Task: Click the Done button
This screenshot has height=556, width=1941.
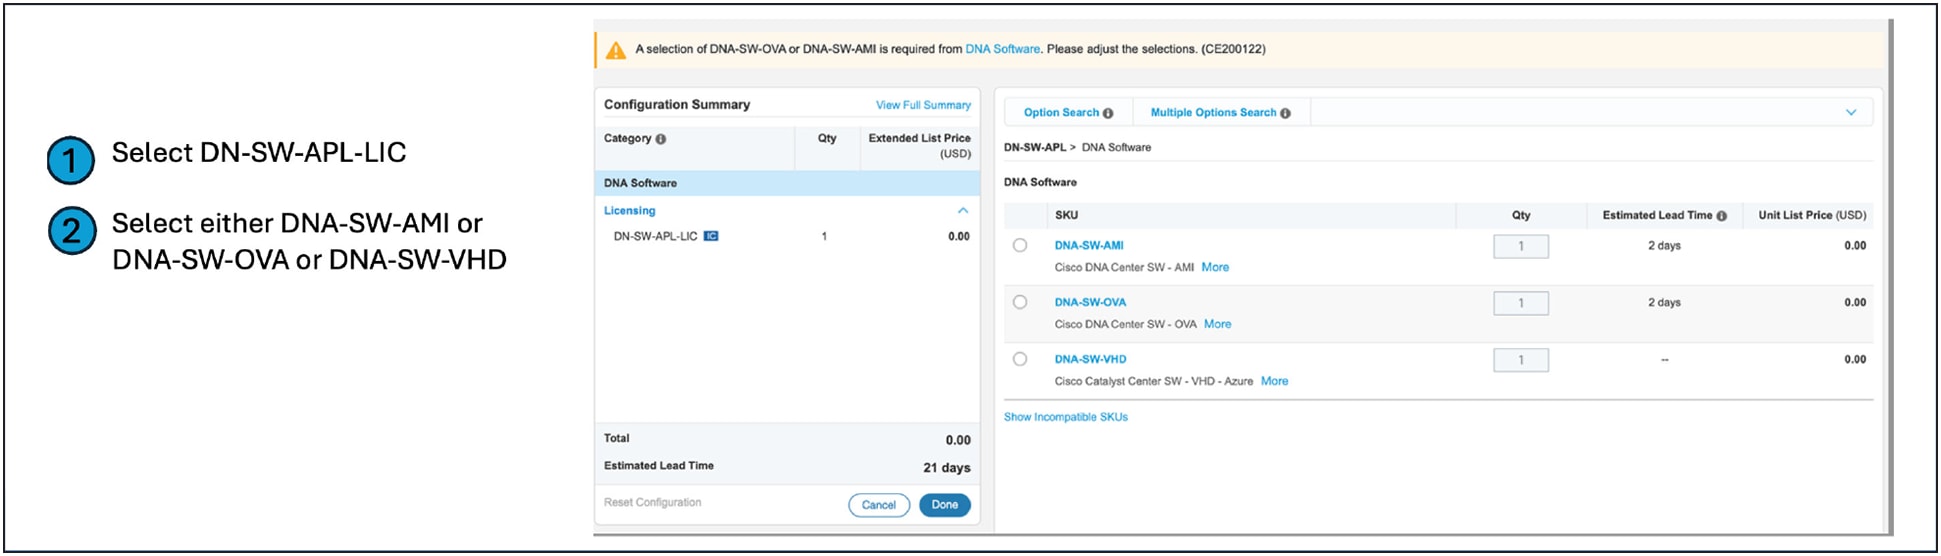Action: pos(945,505)
